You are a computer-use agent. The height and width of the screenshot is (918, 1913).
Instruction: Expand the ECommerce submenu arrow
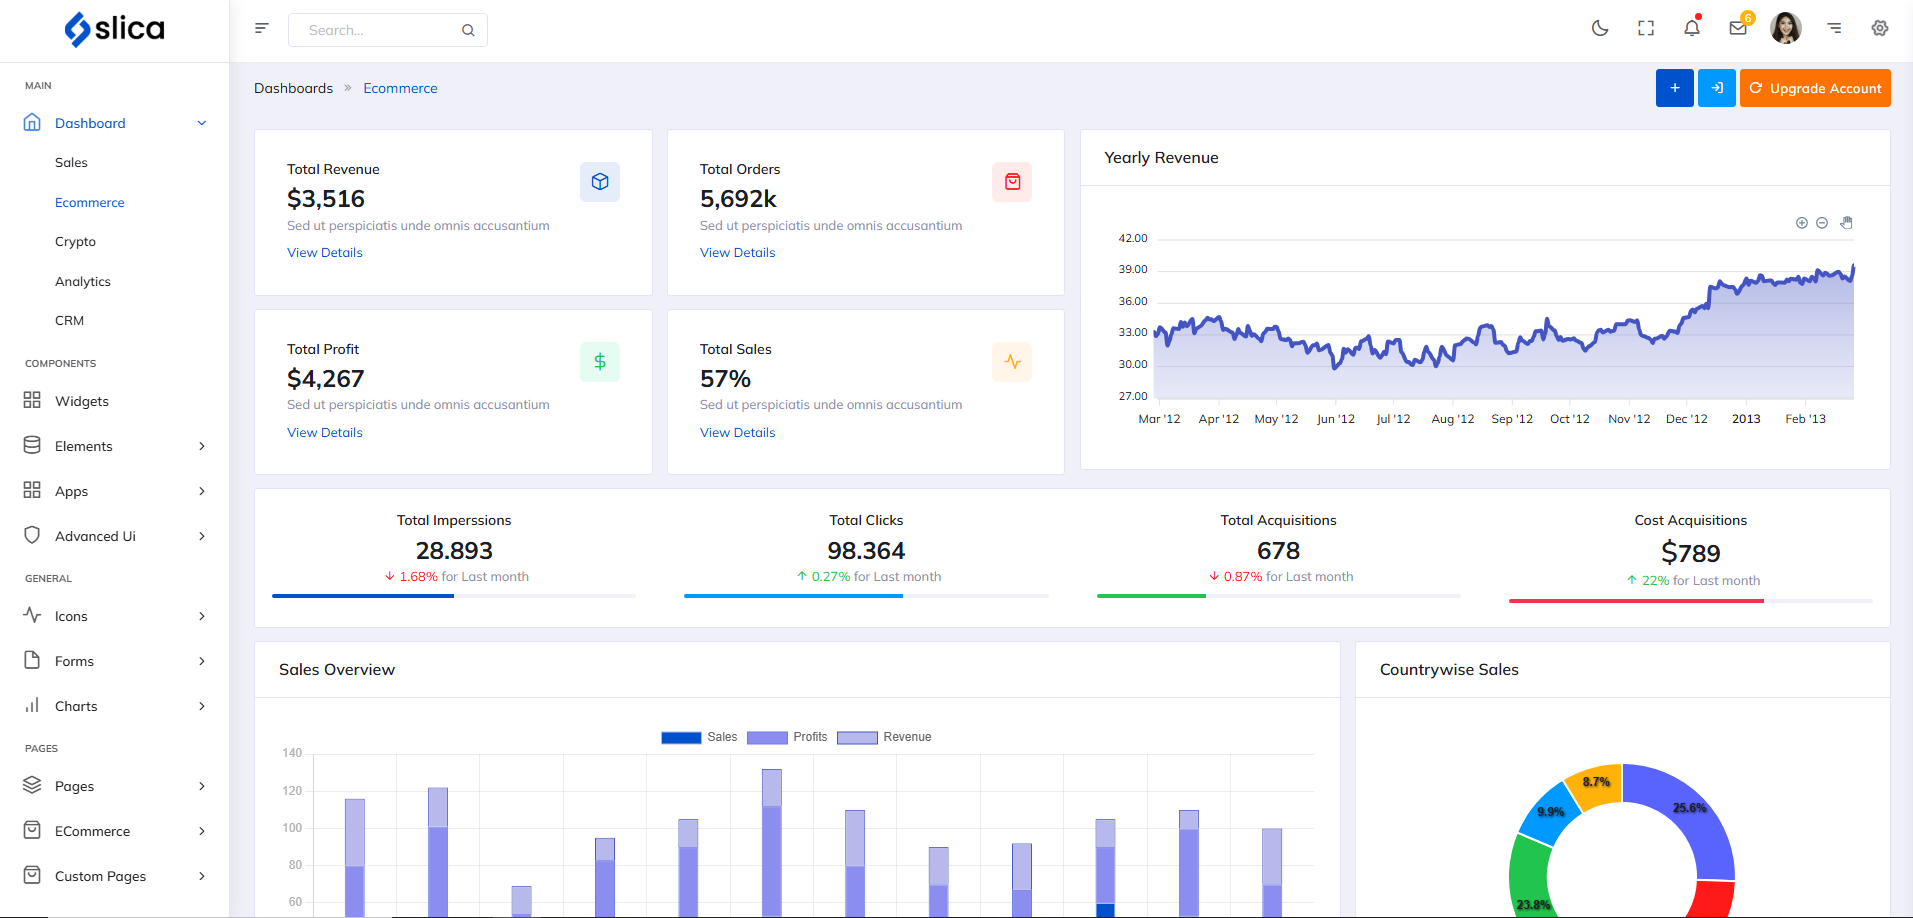[202, 831]
